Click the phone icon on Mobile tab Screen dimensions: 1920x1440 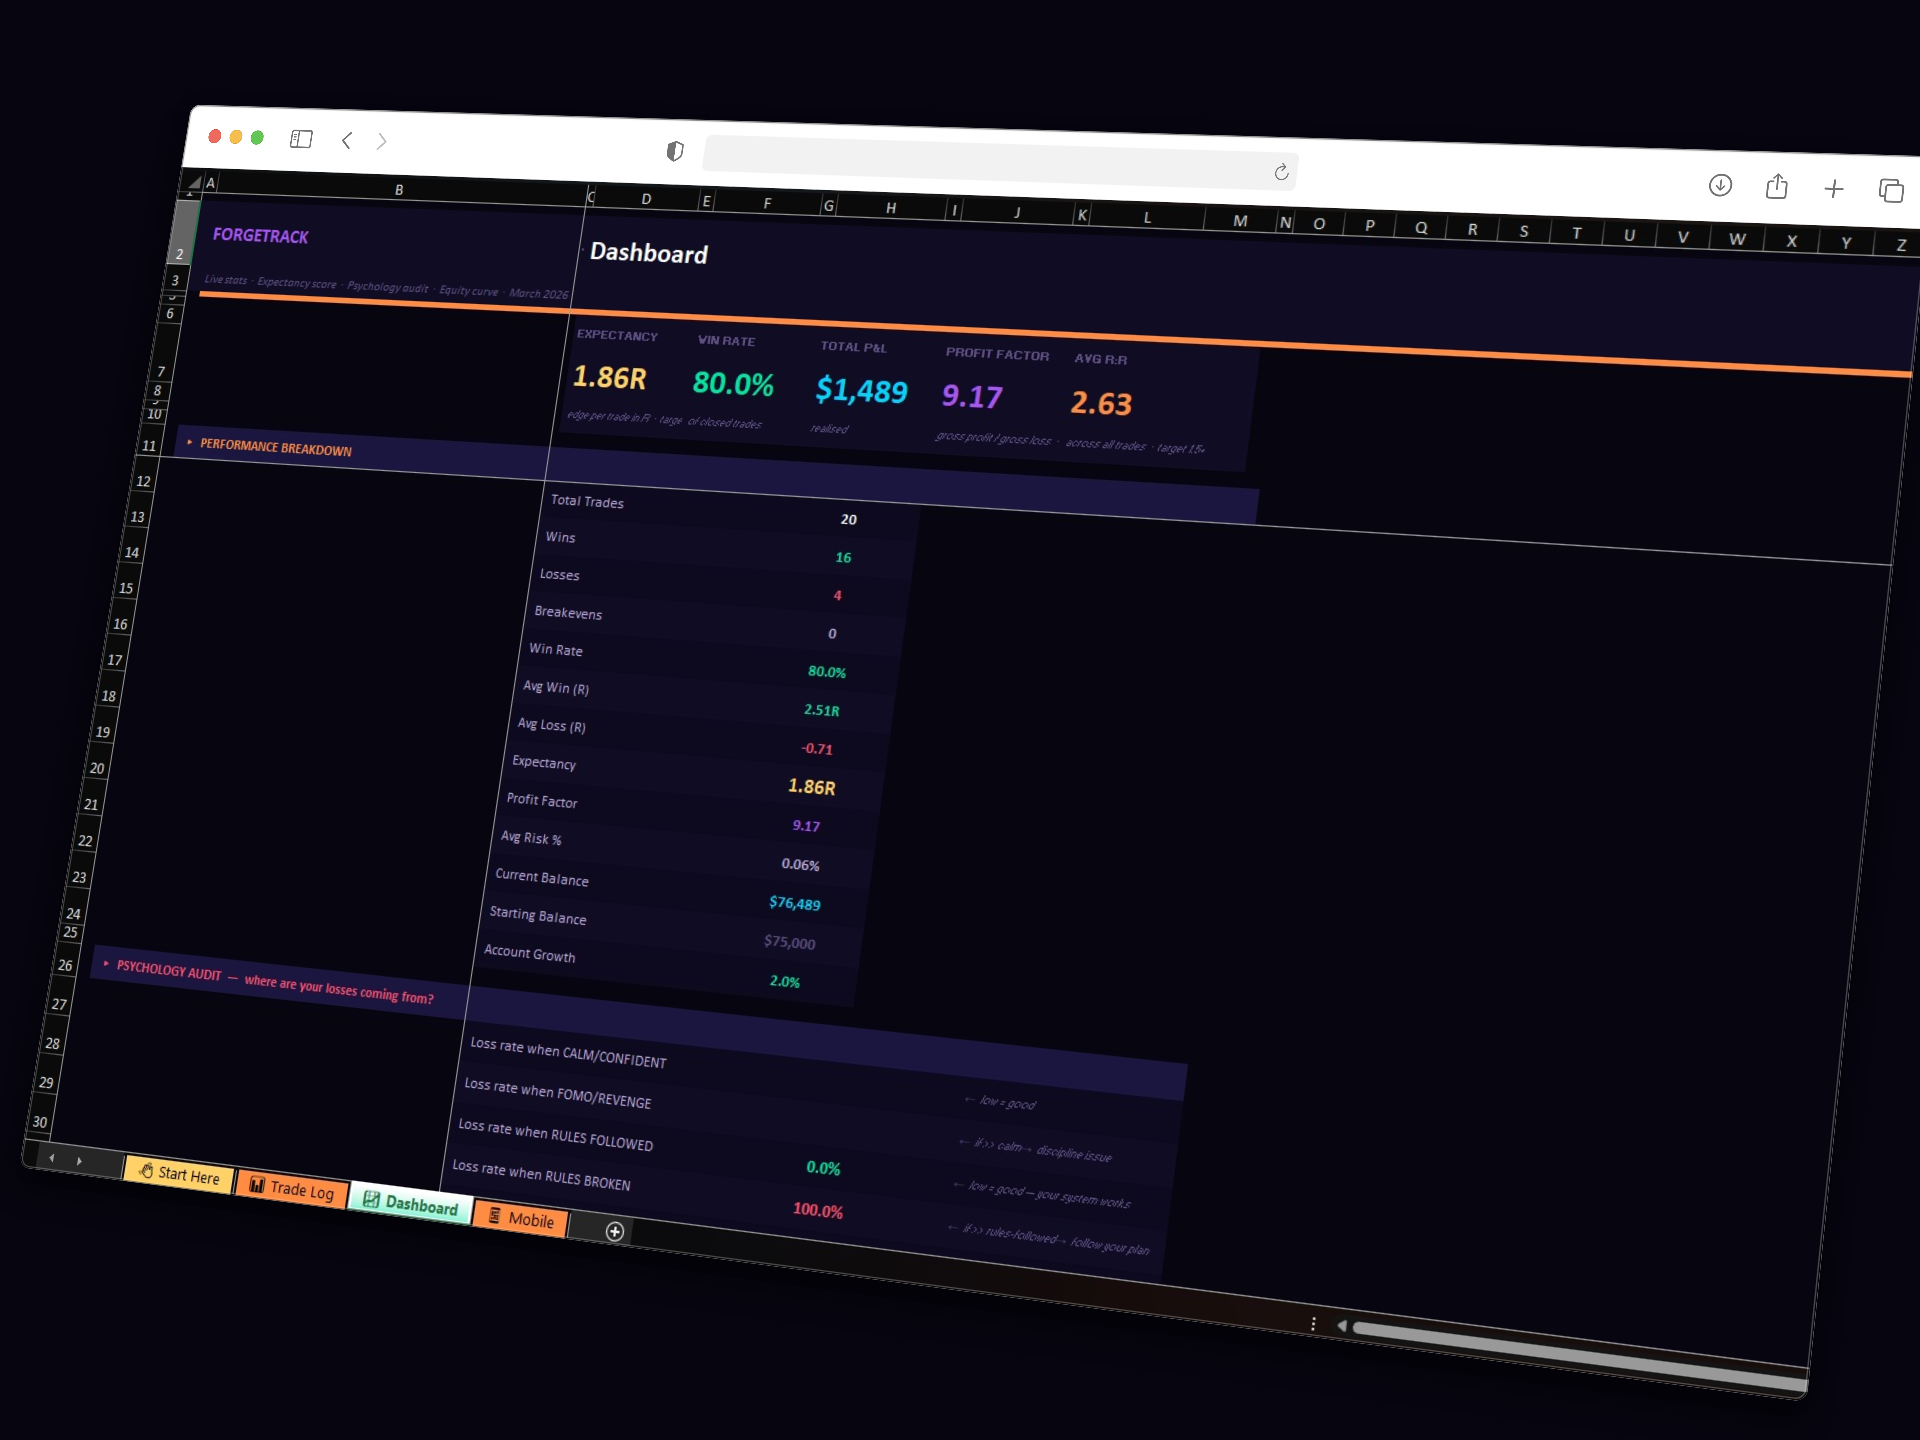(496, 1218)
